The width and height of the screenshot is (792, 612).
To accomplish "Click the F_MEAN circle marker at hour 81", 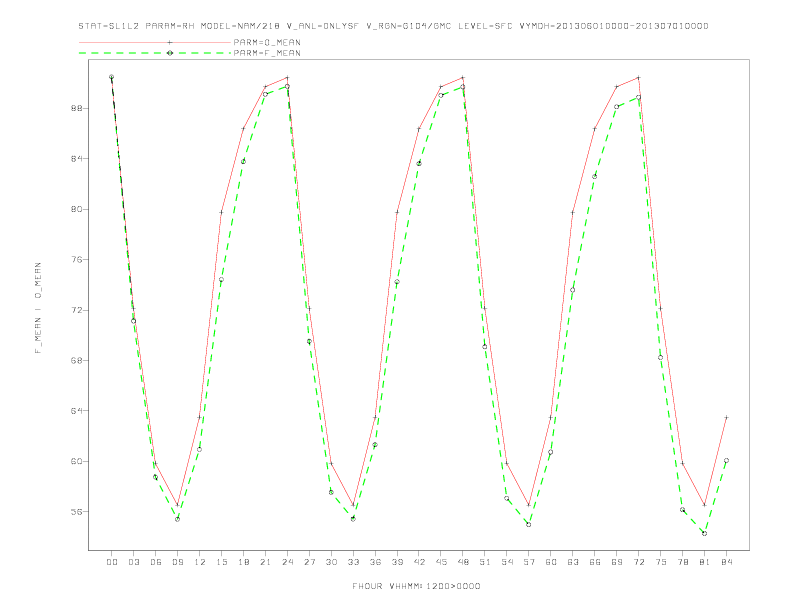I will (x=705, y=533).
